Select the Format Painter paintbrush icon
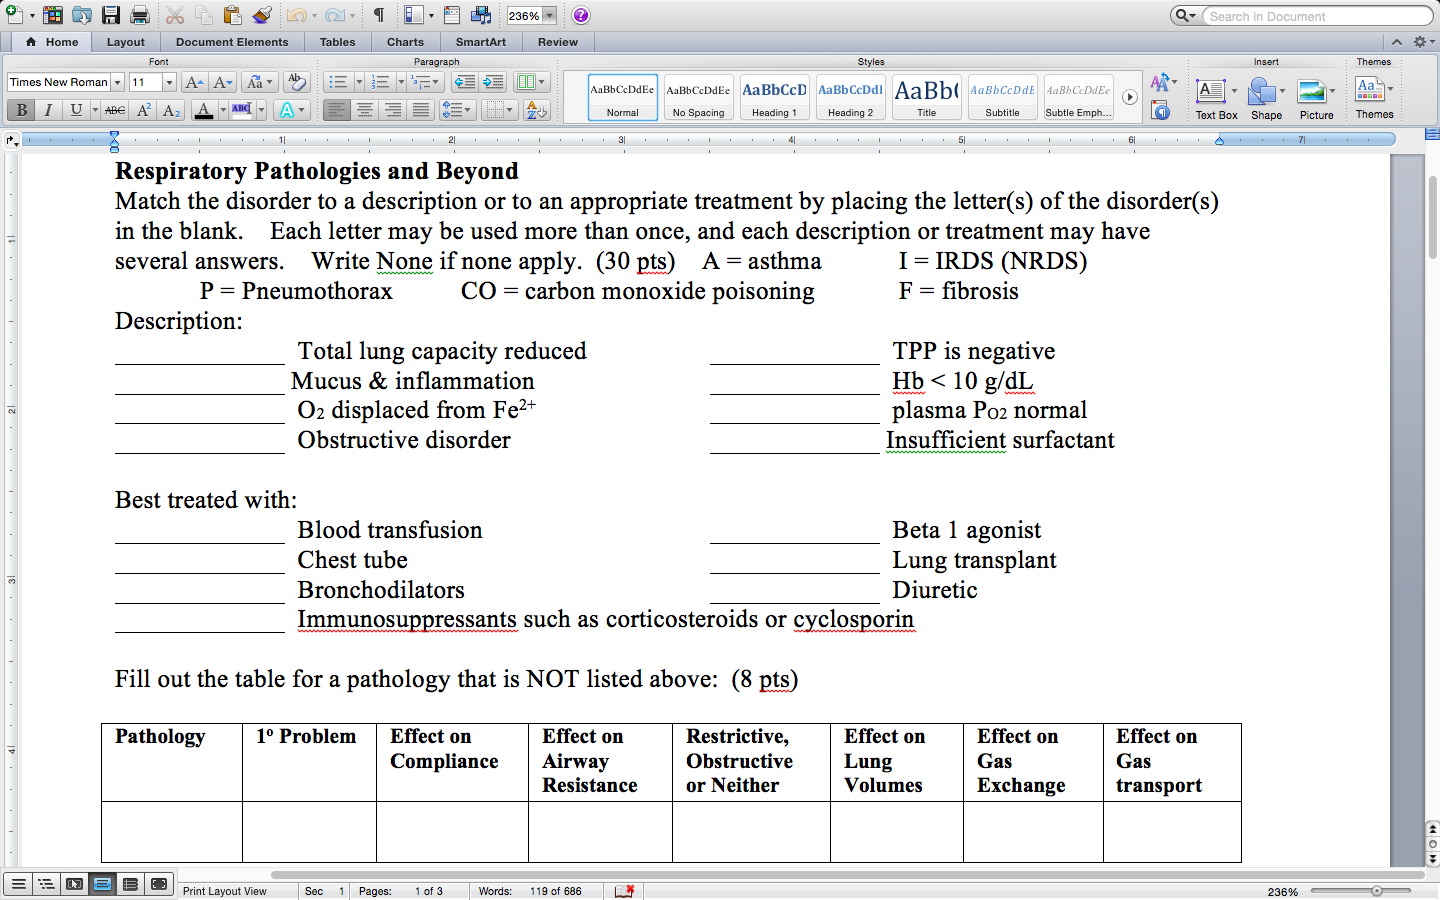The width and height of the screenshot is (1440, 900). click(x=262, y=15)
